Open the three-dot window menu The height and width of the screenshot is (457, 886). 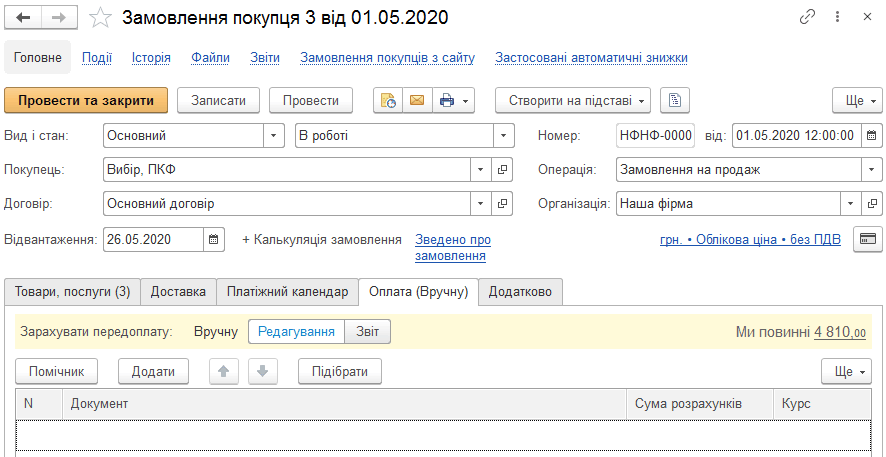click(837, 18)
